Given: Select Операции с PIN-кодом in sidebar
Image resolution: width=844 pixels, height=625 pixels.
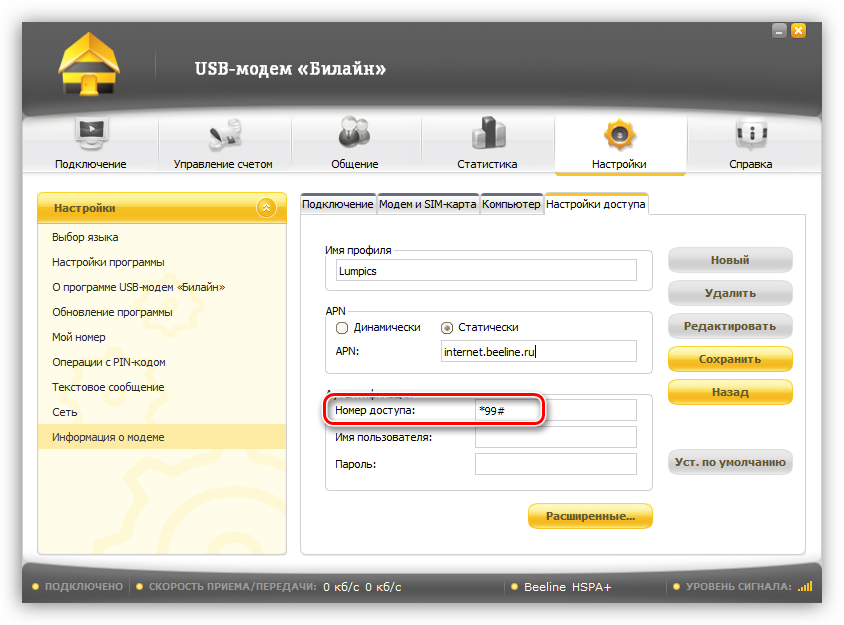Looking at the screenshot, I should pos(109,362).
